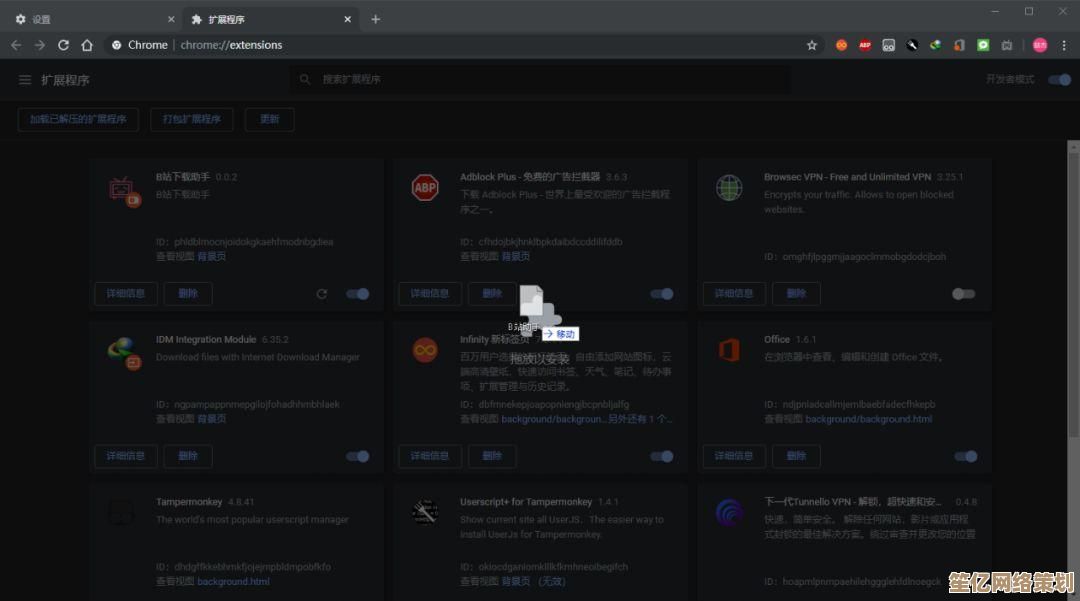
Task: Open 详细信息 for IDM Integration Module
Action: 126,456
